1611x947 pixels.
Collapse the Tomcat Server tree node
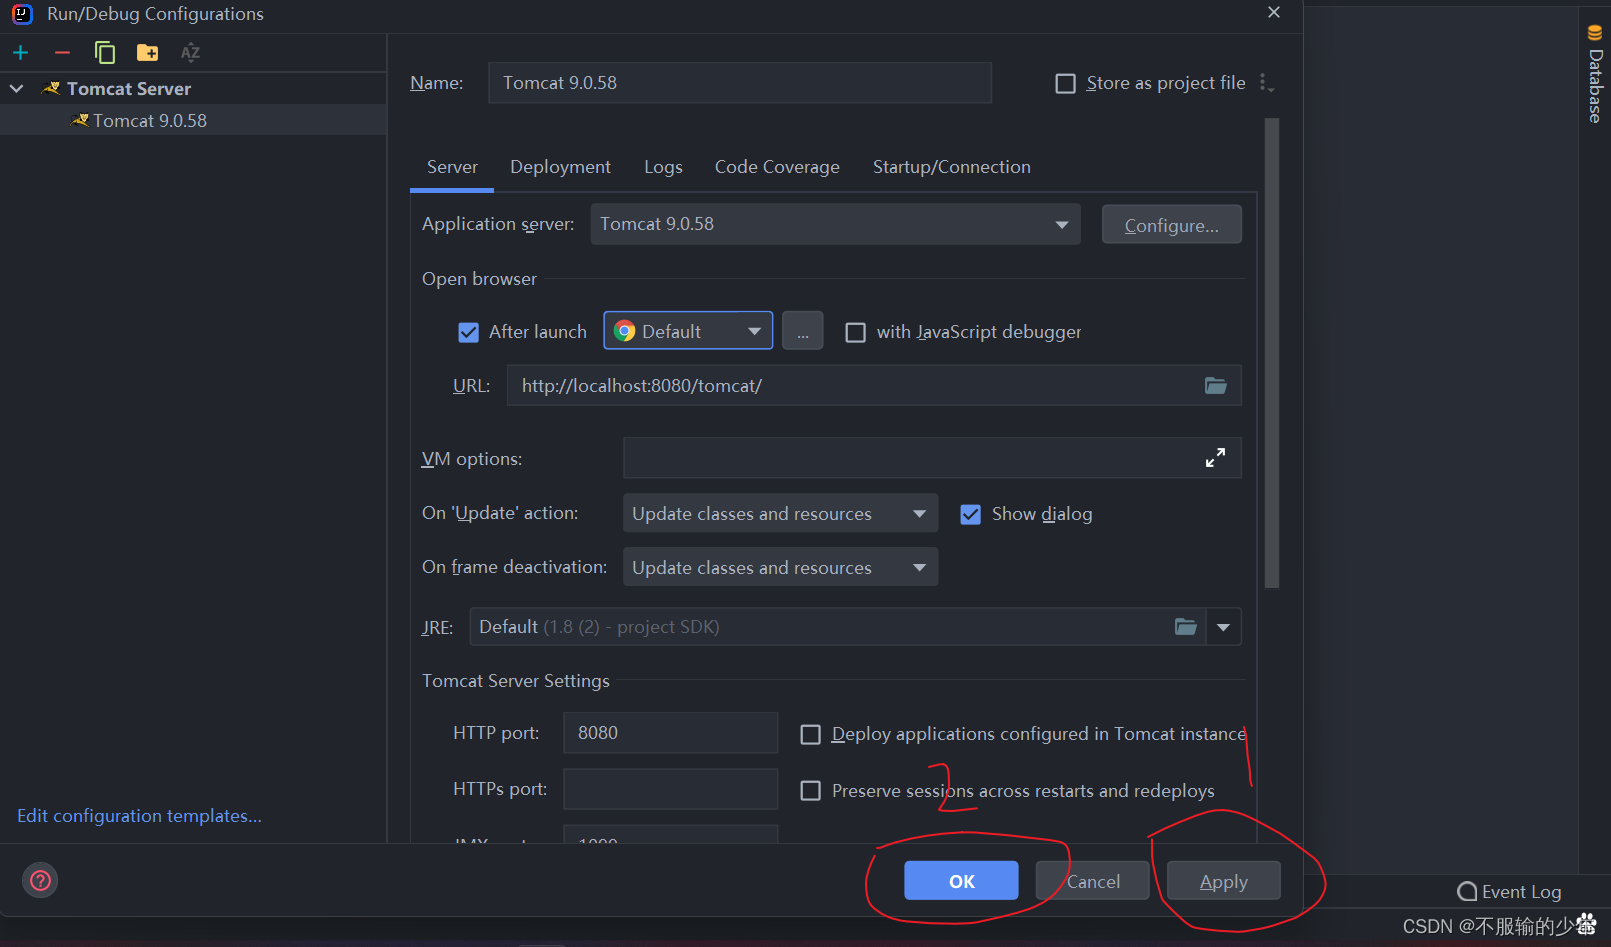pyautogui.click(x=17, y=88)
